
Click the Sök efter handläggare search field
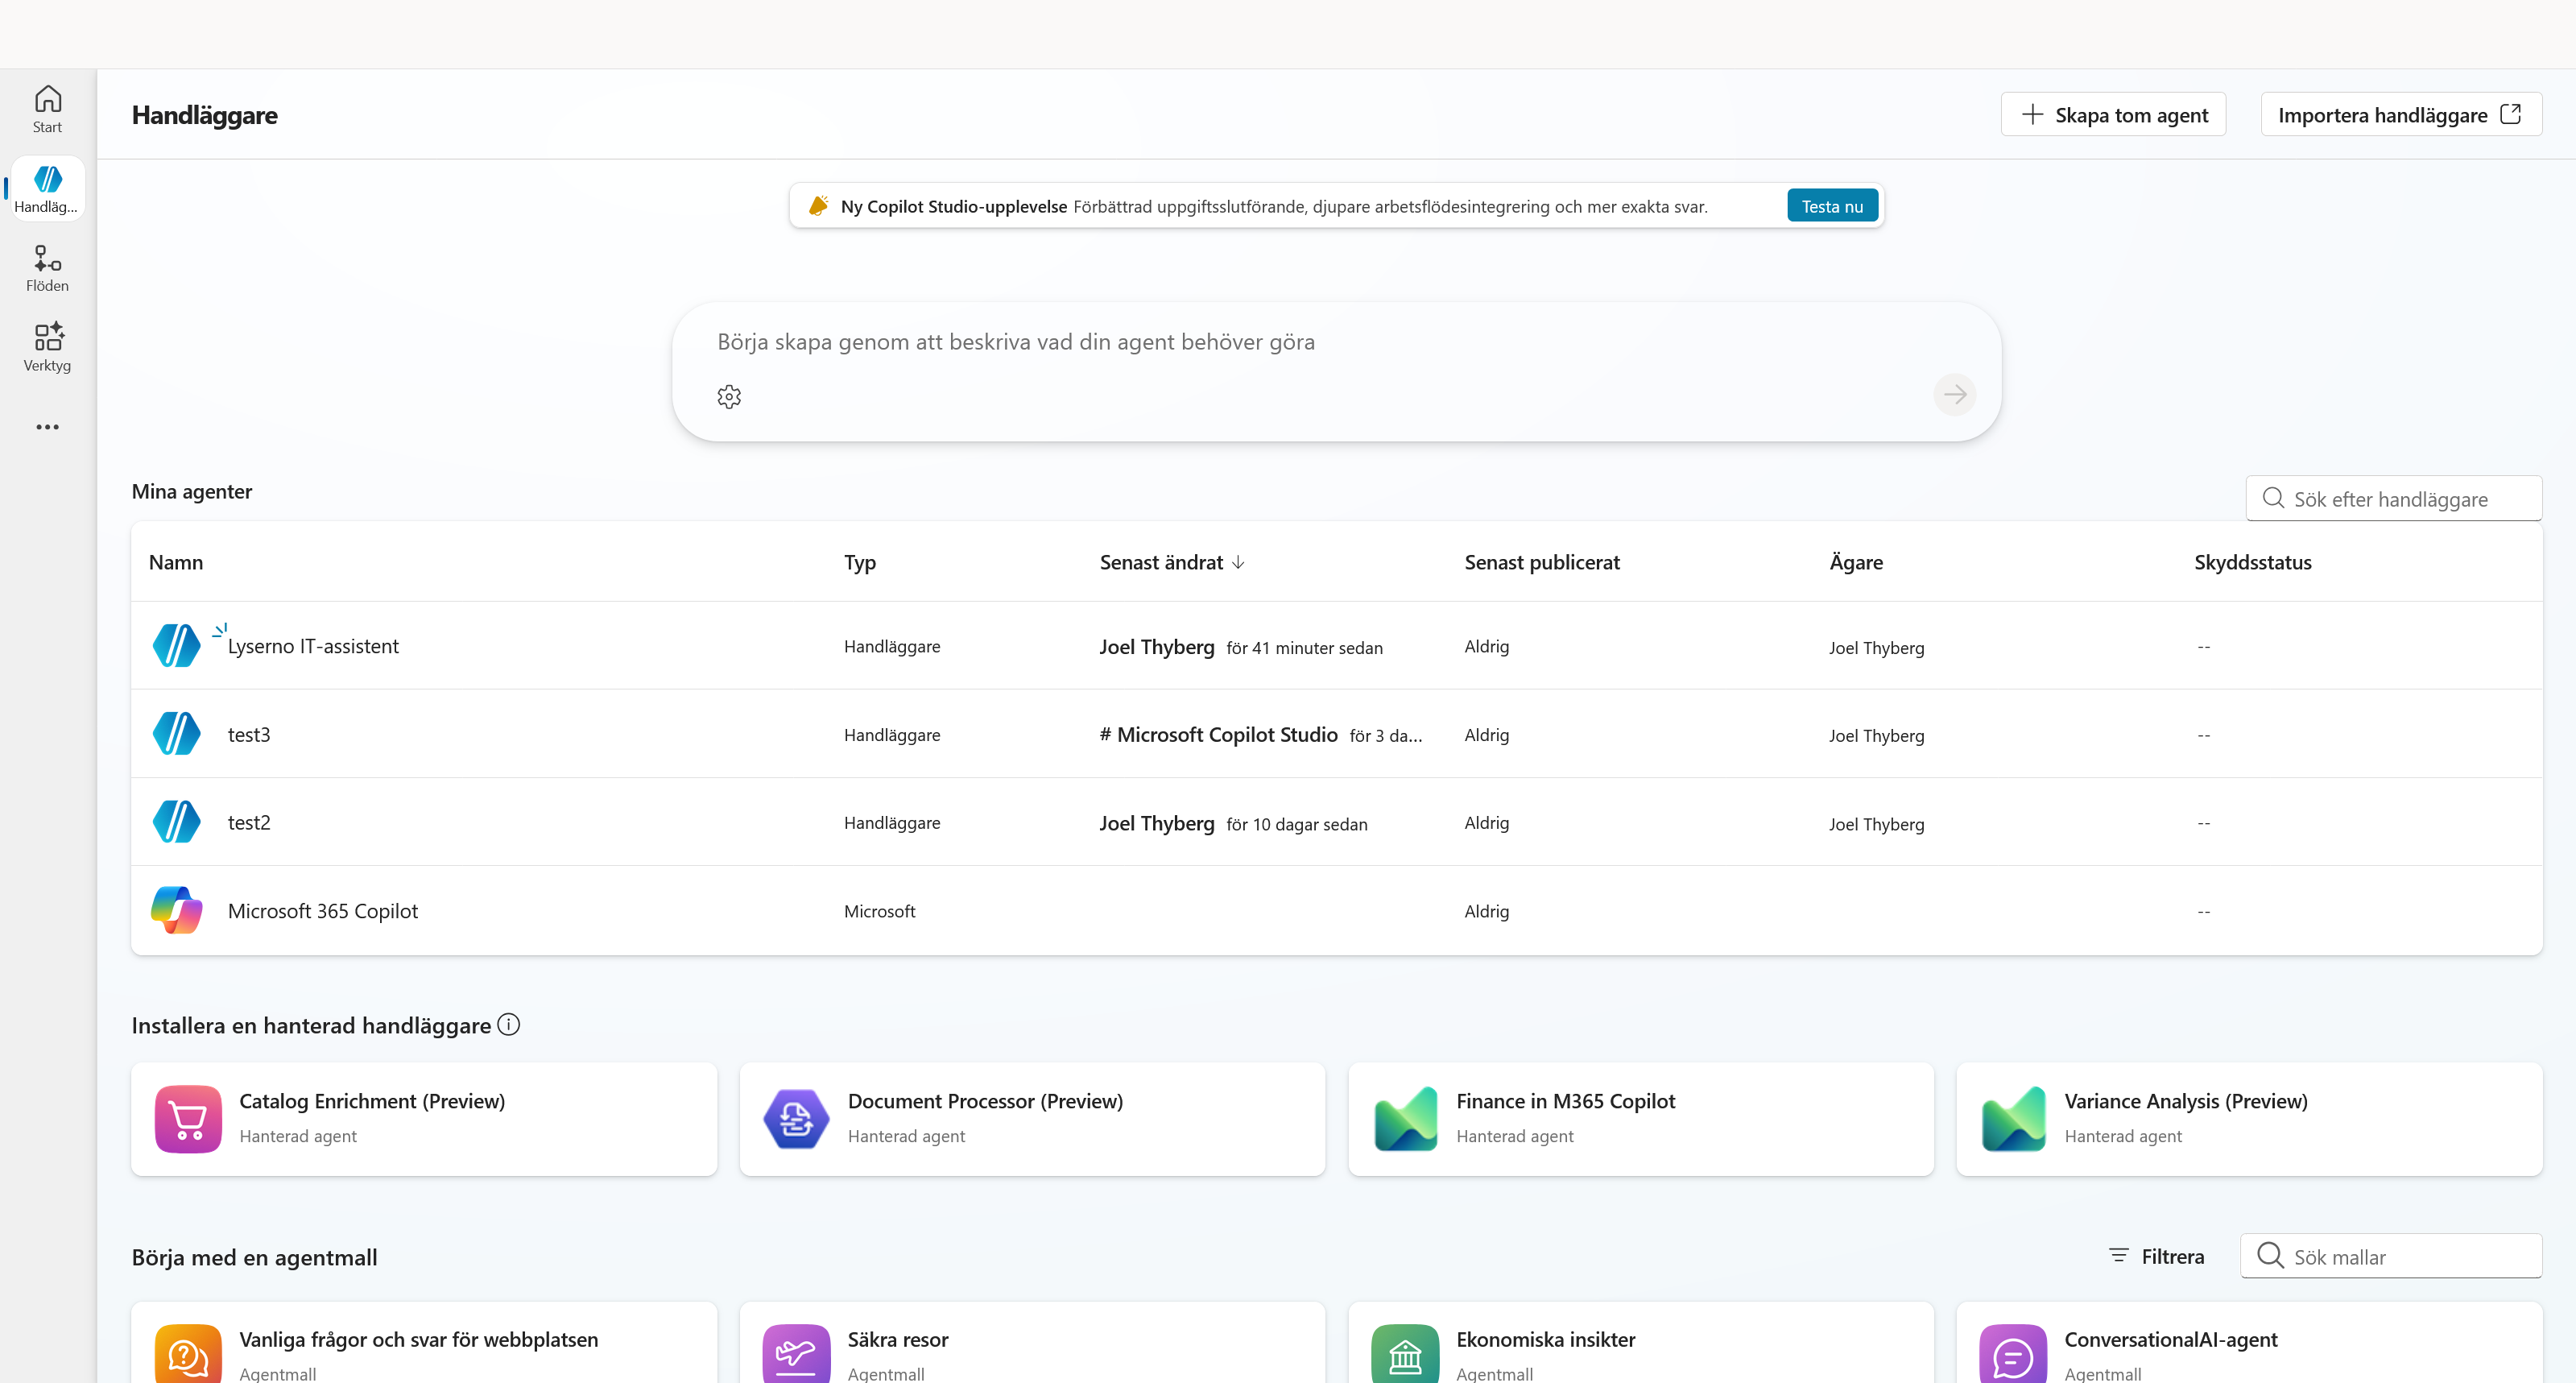tap(2394, 499)
